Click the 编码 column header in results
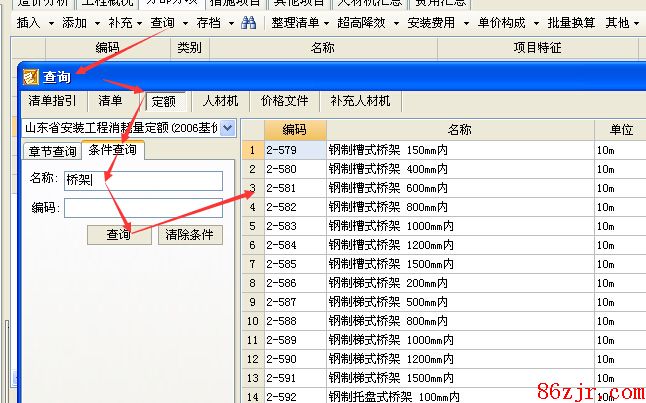646x403 pixels. coord(295,129)
